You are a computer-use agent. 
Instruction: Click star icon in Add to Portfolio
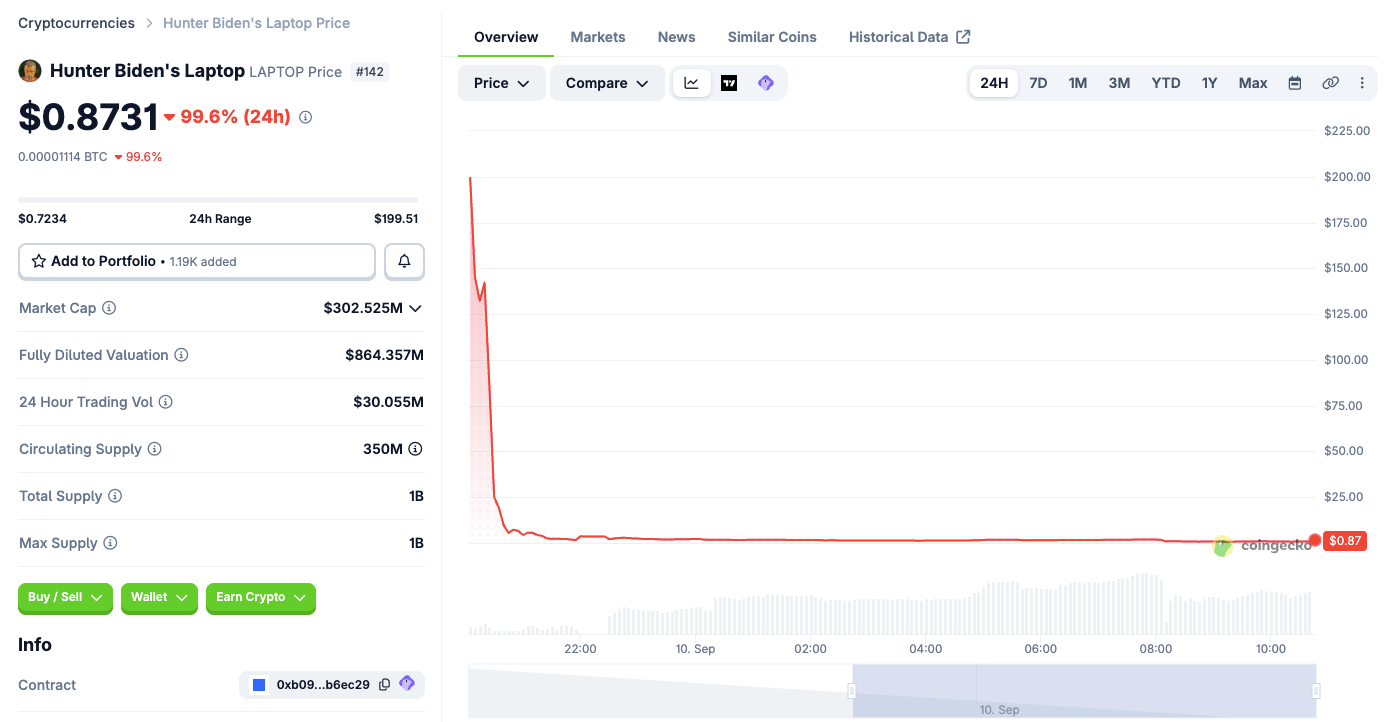(39, 261)
